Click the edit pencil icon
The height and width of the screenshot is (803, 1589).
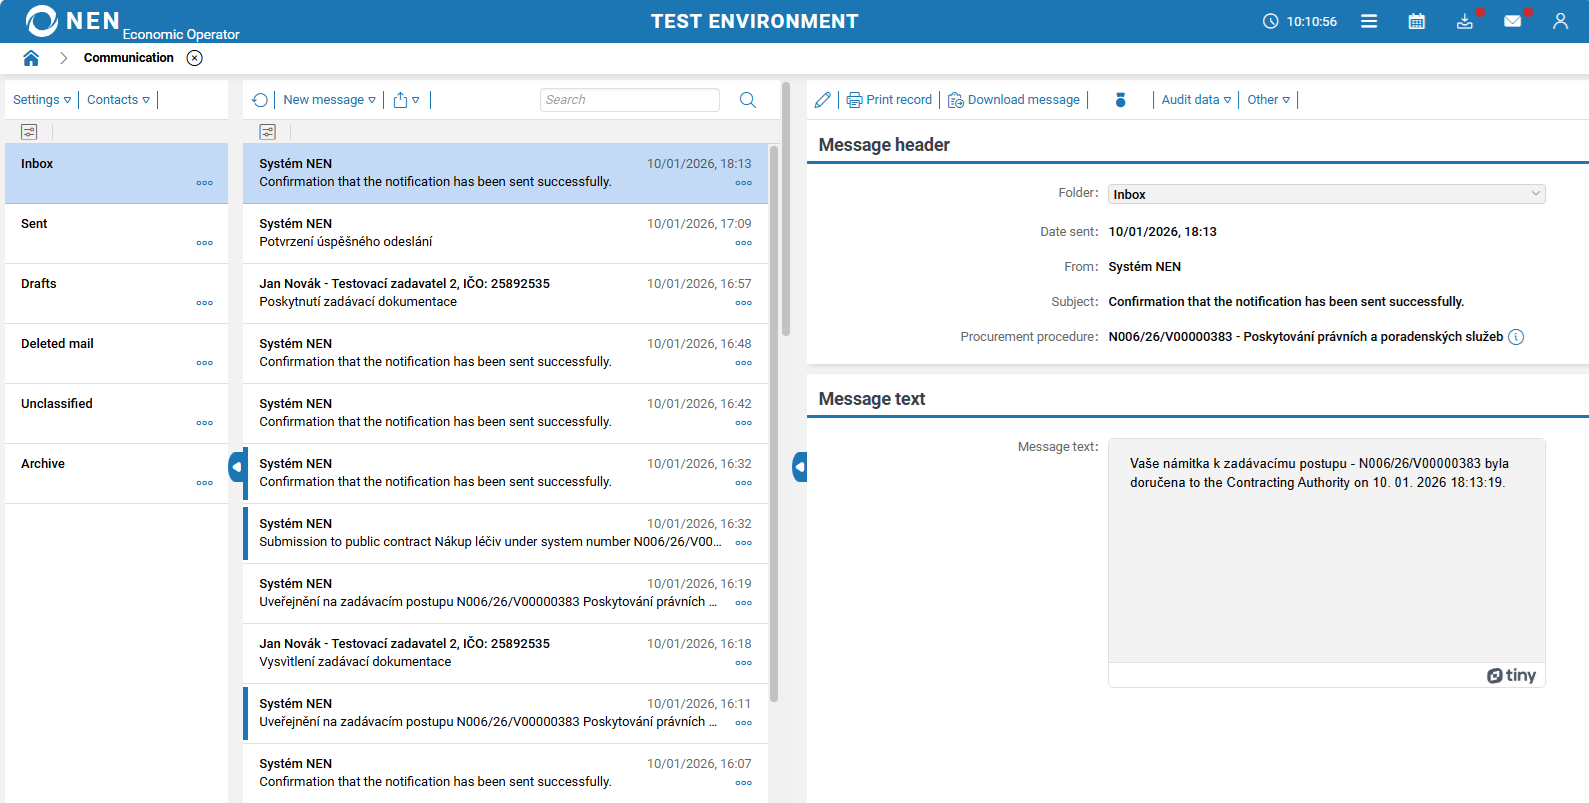pyautogui.click(x=822, y=100)
